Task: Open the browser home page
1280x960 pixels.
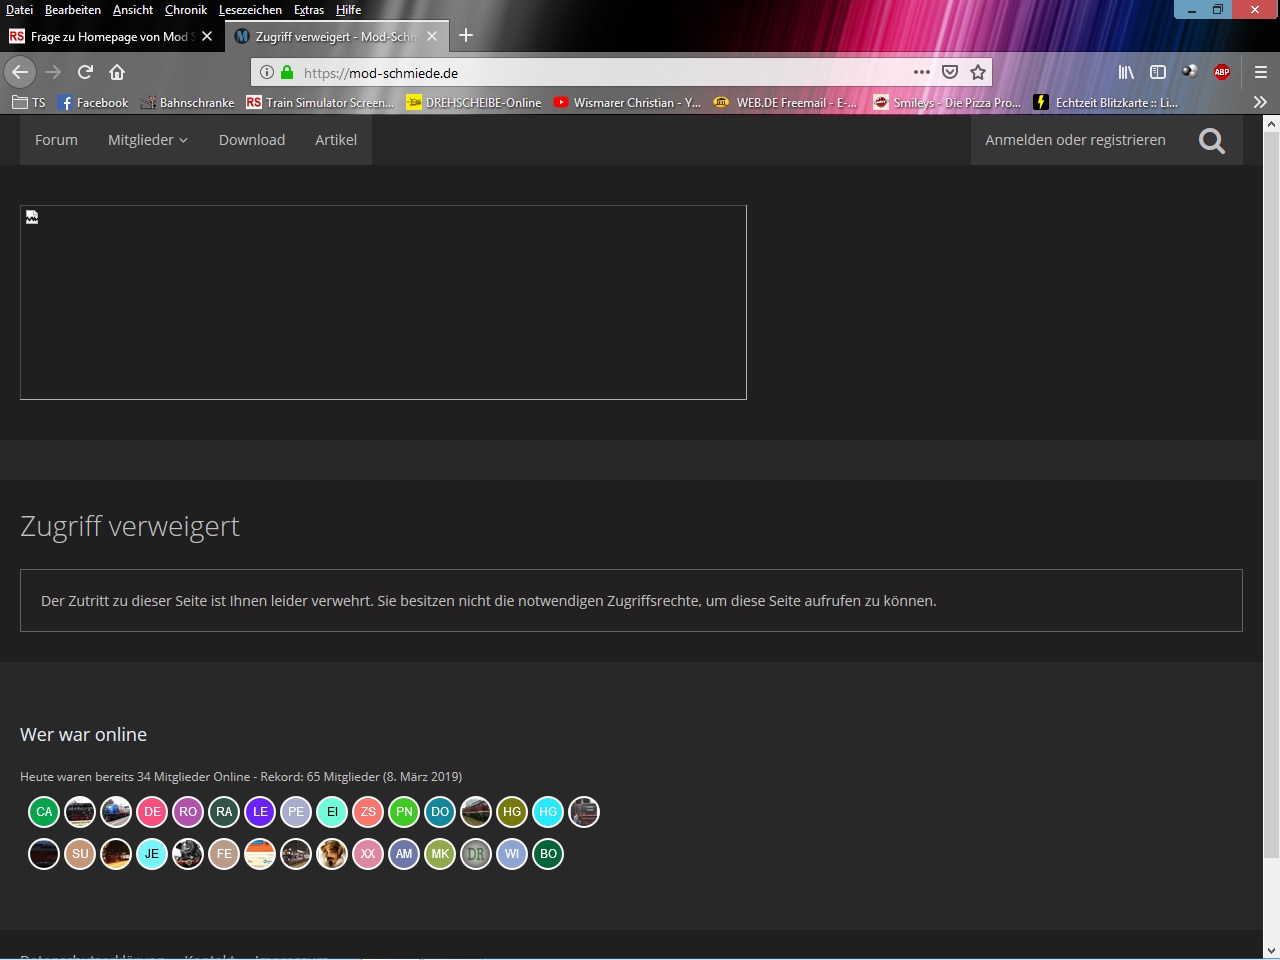Action: pyautogui.click(x=117, y=72)
